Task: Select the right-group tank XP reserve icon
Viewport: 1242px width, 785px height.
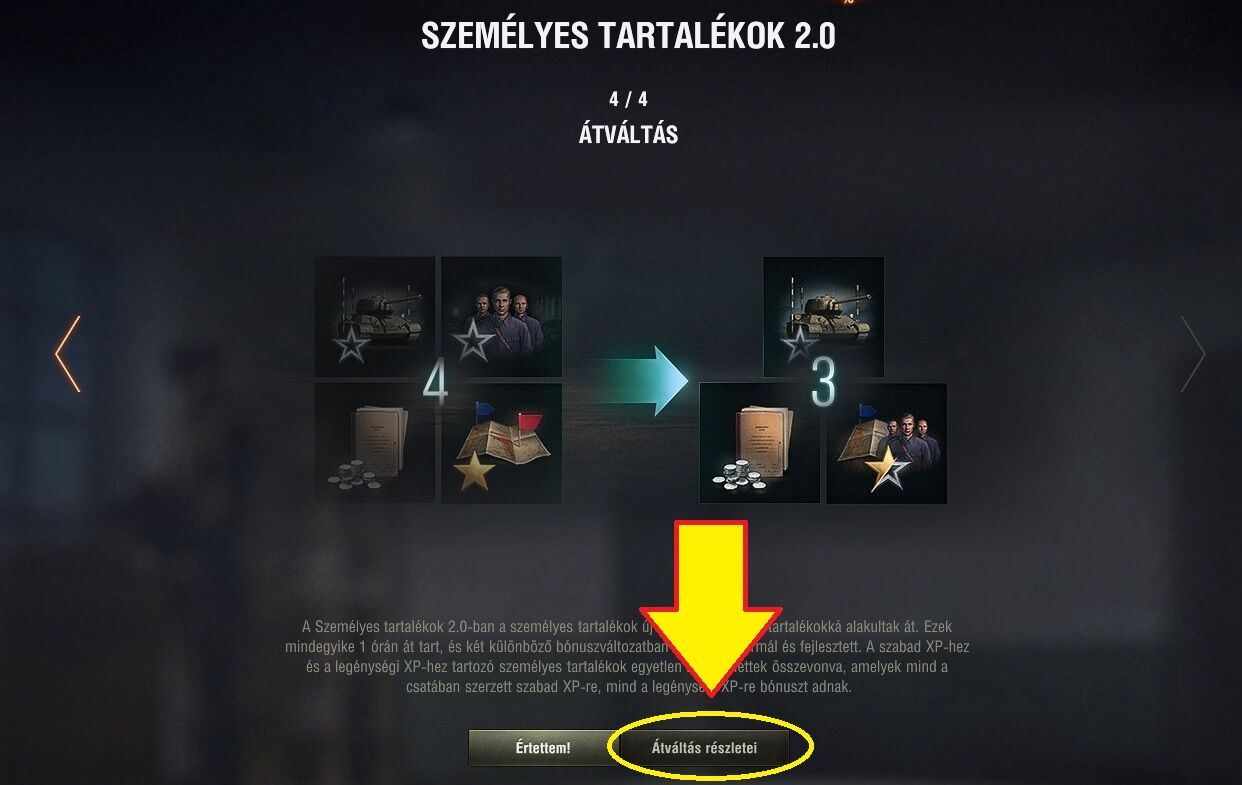Action: pyautogui.click(x=823, y=317)
